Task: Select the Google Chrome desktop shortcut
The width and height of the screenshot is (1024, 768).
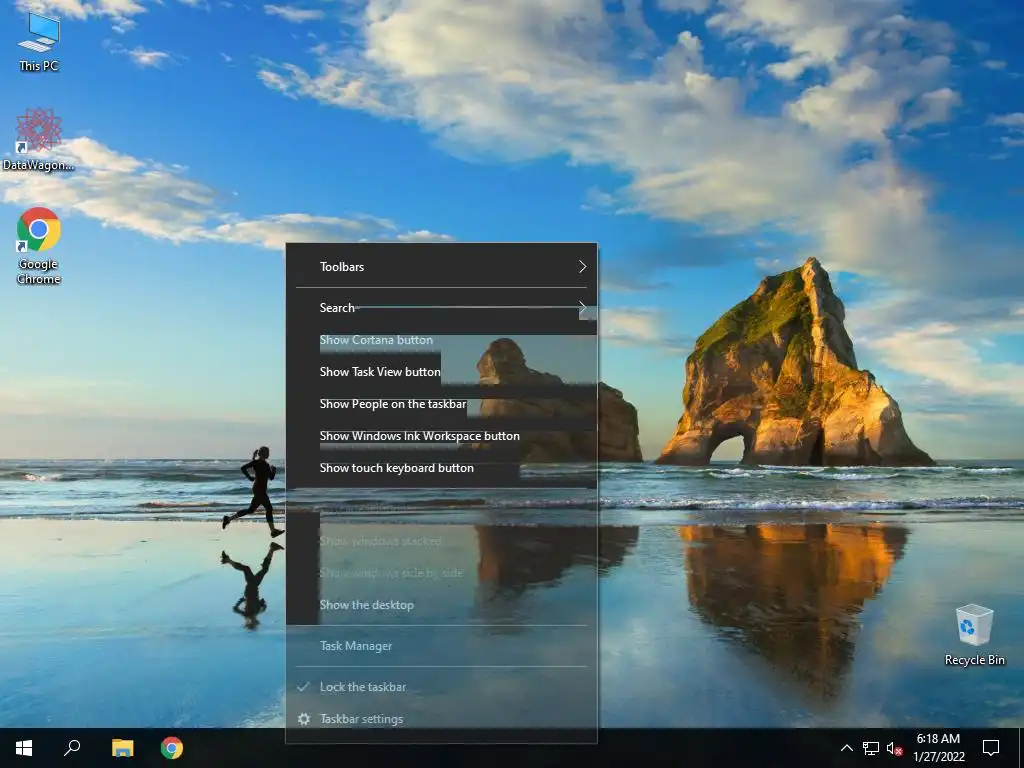Action: 39,246
